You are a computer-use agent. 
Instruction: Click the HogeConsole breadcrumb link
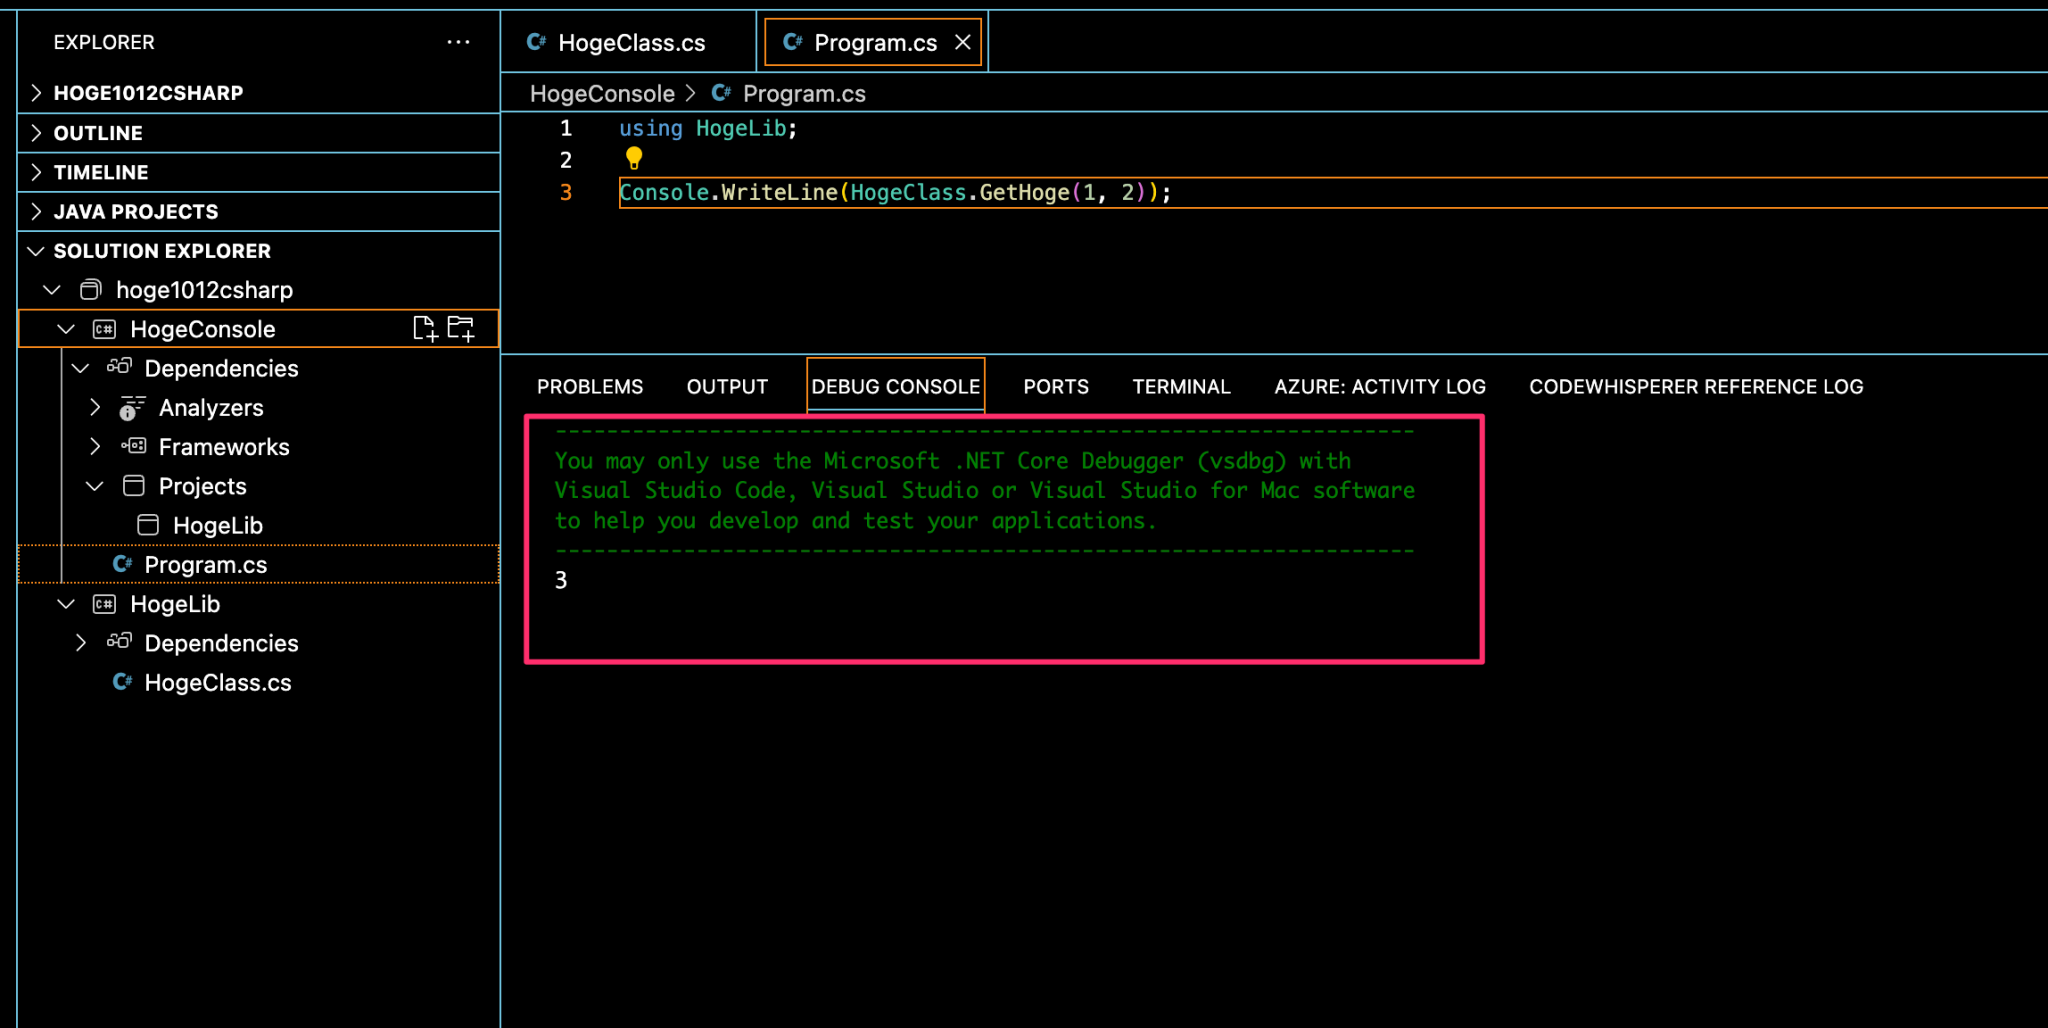tap(602, 93)
